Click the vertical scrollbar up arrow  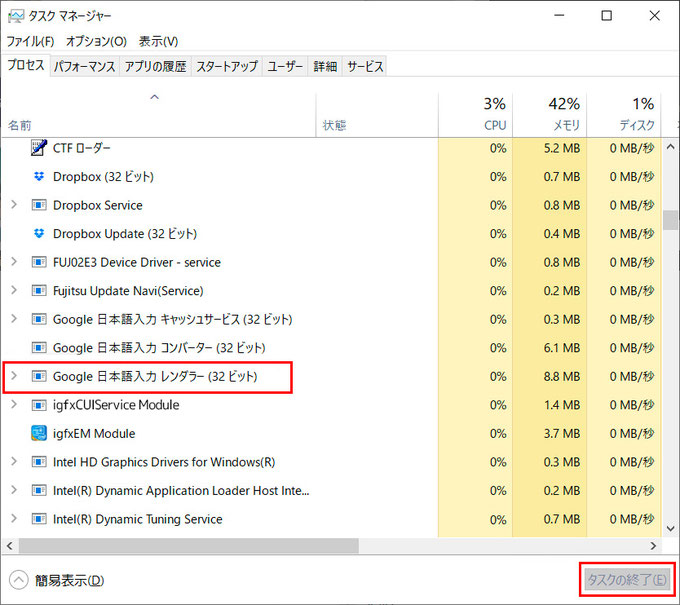(670, 147)
